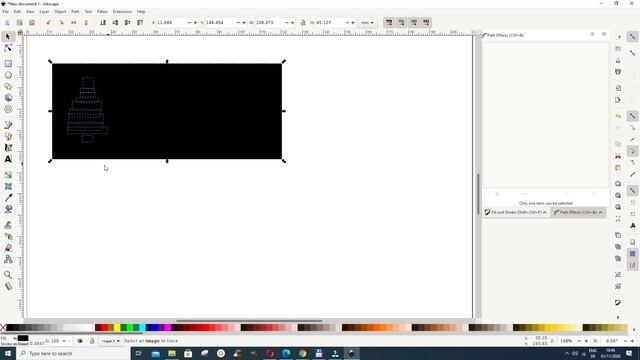The height and width of the screenshot is (360, 640).
Task: Select the Text tool
Action: (8, 159)
